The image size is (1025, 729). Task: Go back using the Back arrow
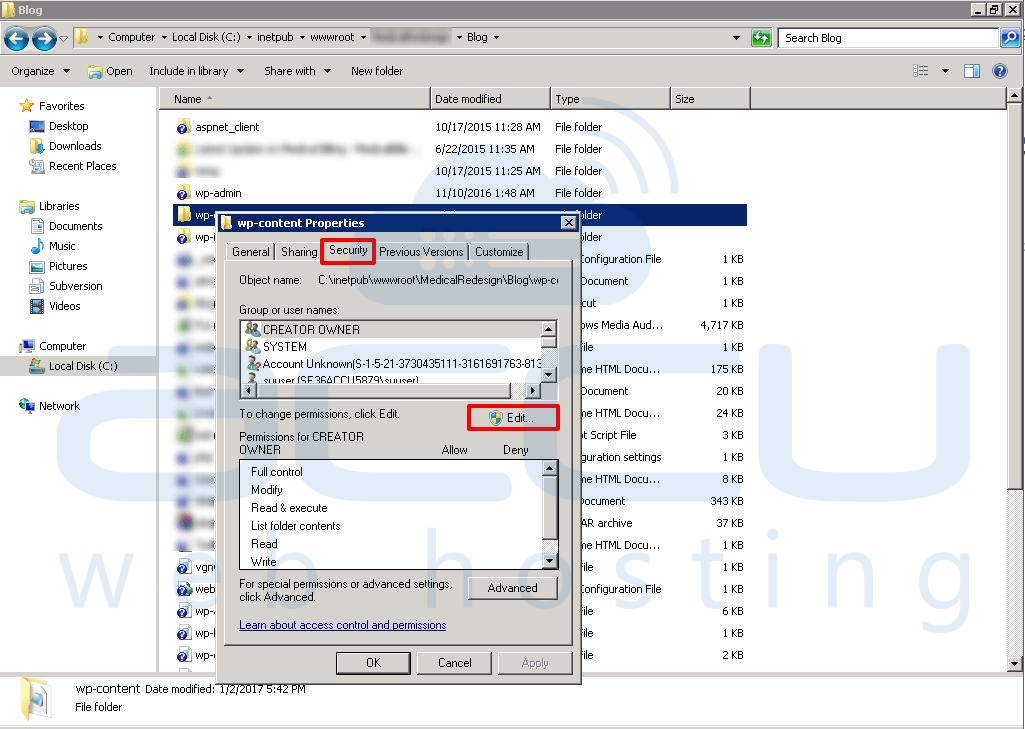16,39
